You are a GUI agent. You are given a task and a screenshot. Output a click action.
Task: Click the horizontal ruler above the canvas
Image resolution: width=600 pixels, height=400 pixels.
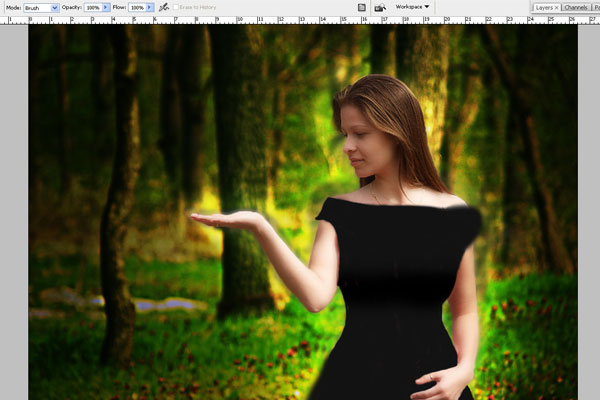pos(300,21)
